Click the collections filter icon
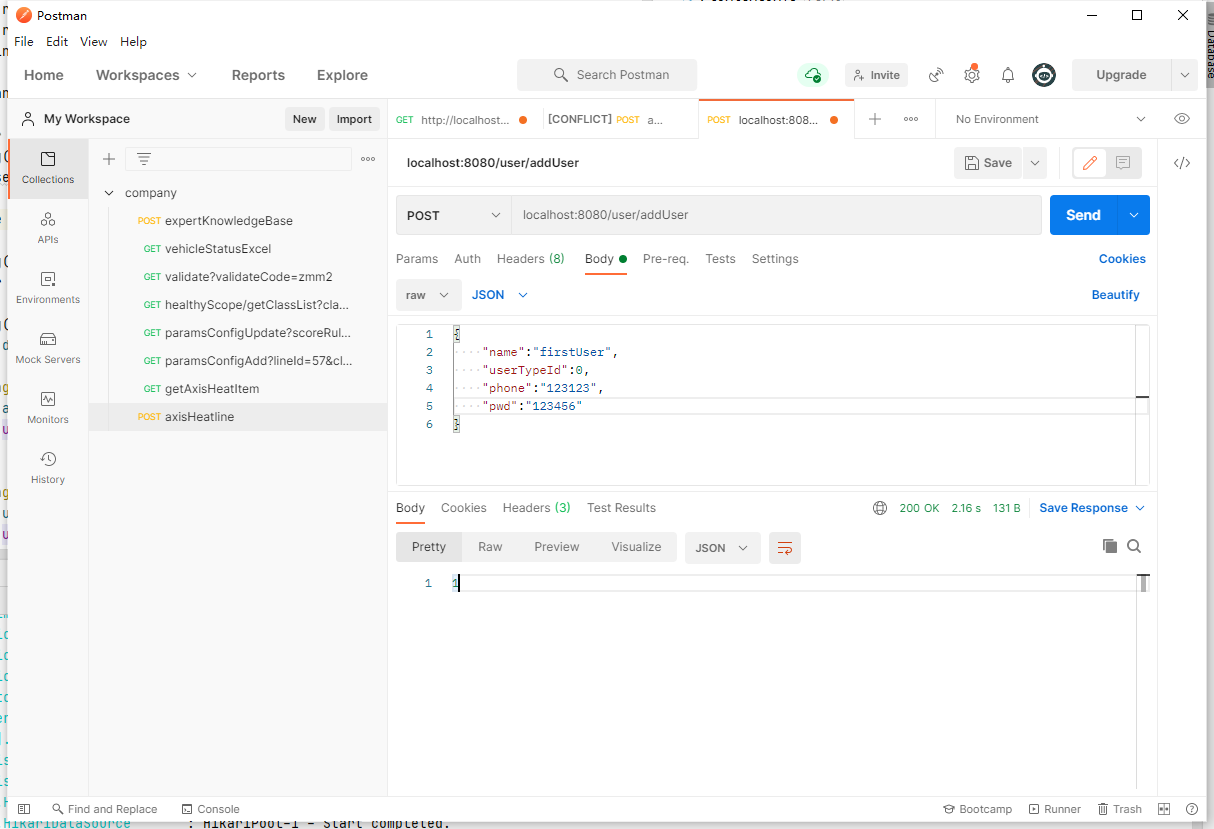1214x829 pixels. pyautogui.click(x=144, y=159)
